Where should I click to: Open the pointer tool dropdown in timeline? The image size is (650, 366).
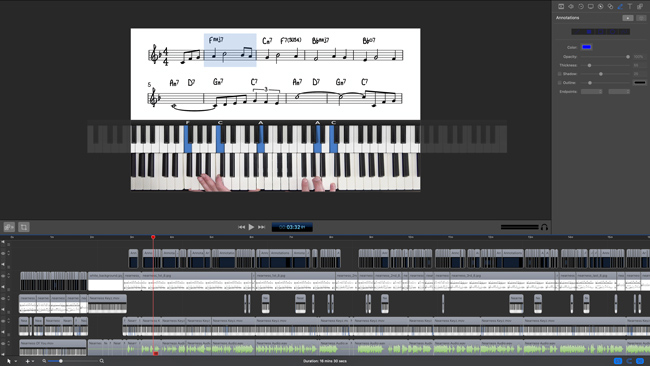coord(15,361)
